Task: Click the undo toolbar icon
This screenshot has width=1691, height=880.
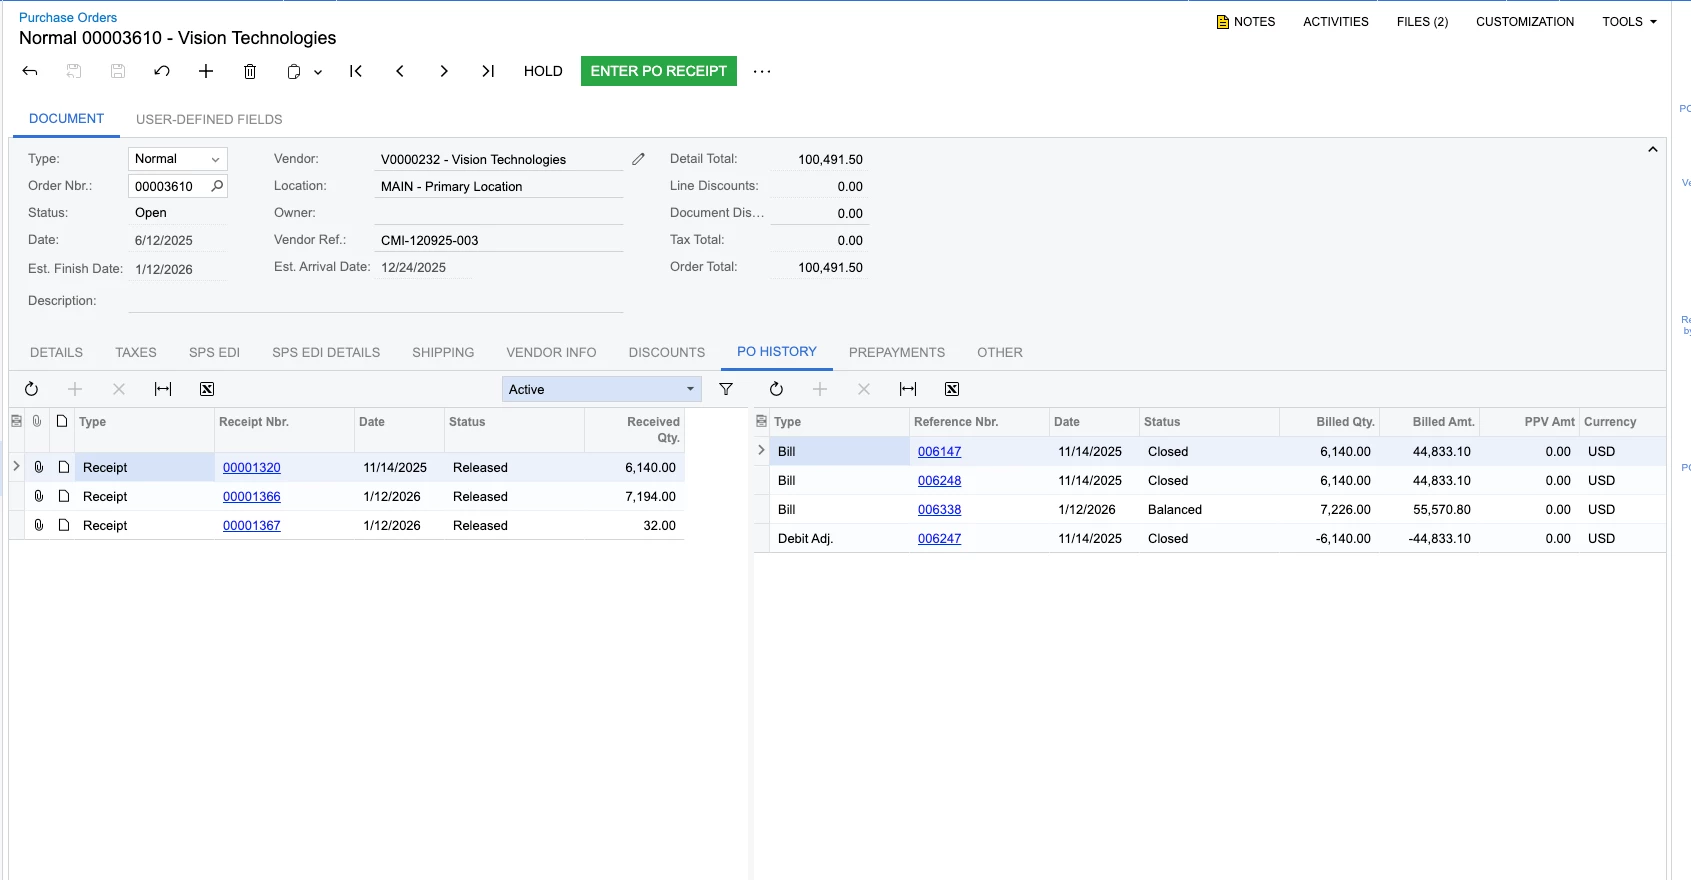Action: (x=162, y=71)
